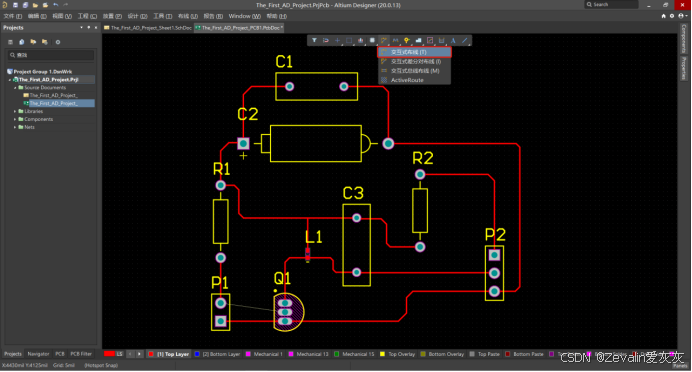692x372 pixels.
Task: Click the open file folder icon
Action: (35, 5)
